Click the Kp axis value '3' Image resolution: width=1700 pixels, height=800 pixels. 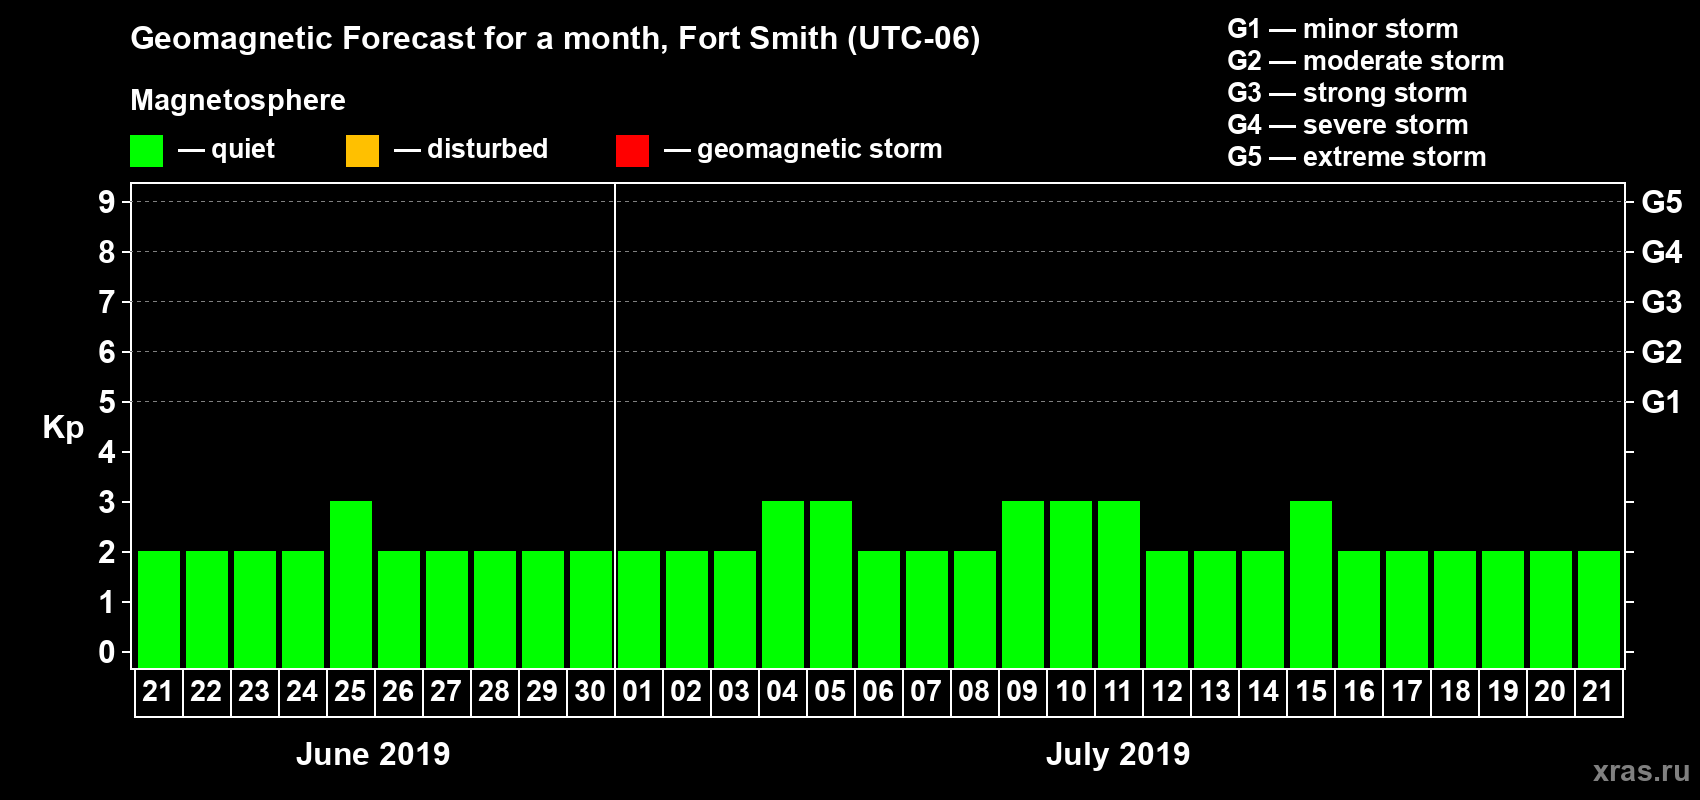(107, 502)
